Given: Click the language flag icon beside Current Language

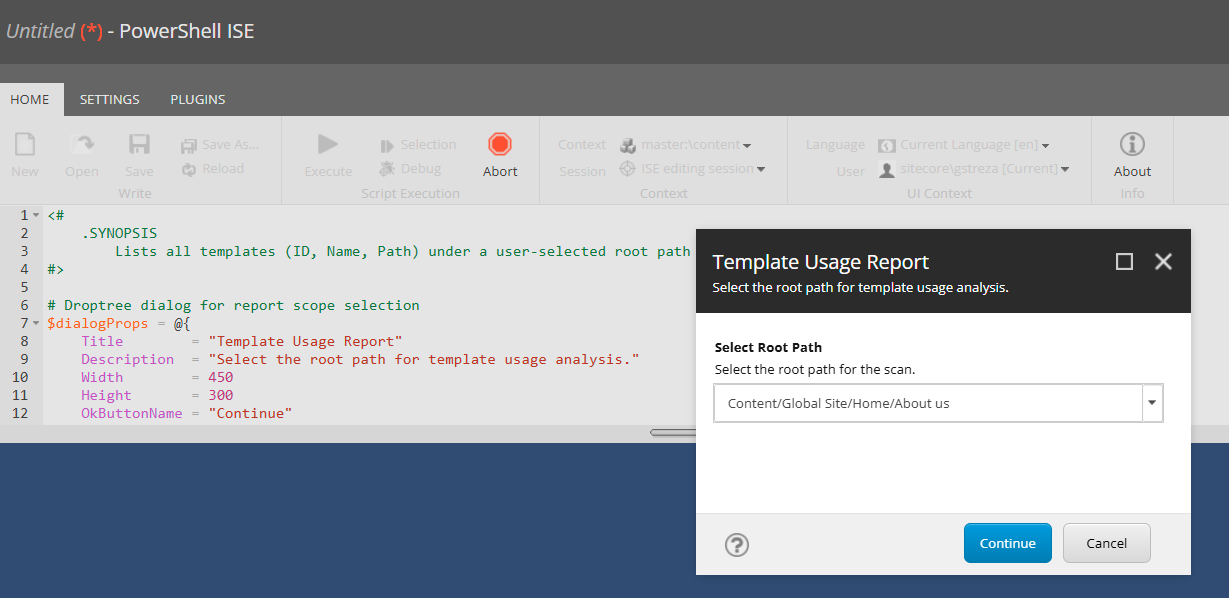Looking at the screenshot, I should point(886,145).
